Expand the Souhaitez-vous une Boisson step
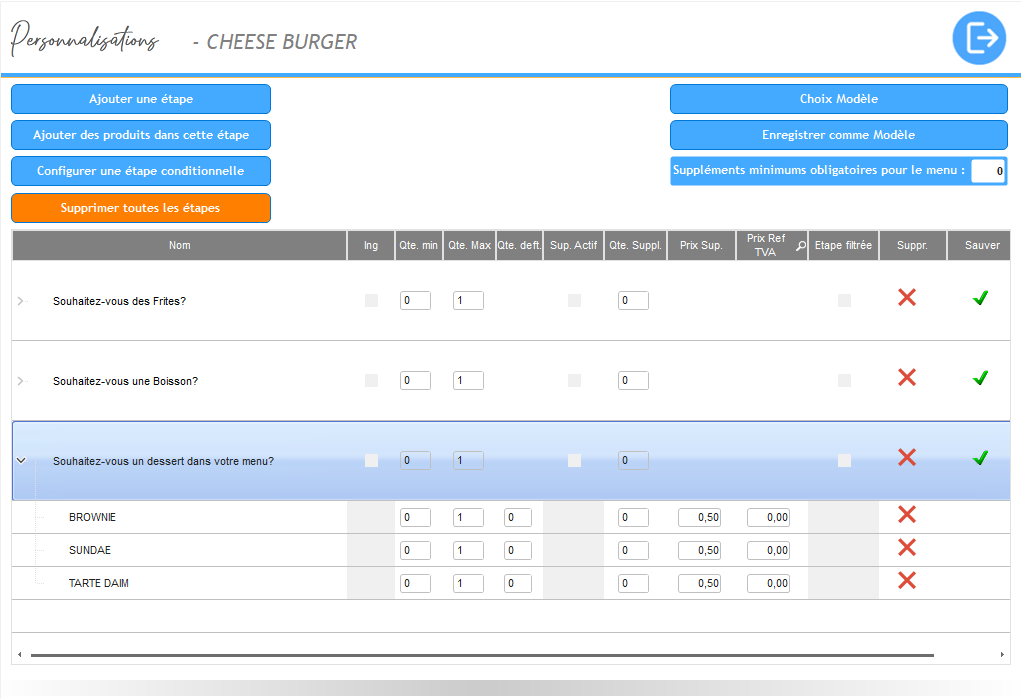Image resolution: width=1021 pixels, height=699 pixels. (x=21, y=380)
